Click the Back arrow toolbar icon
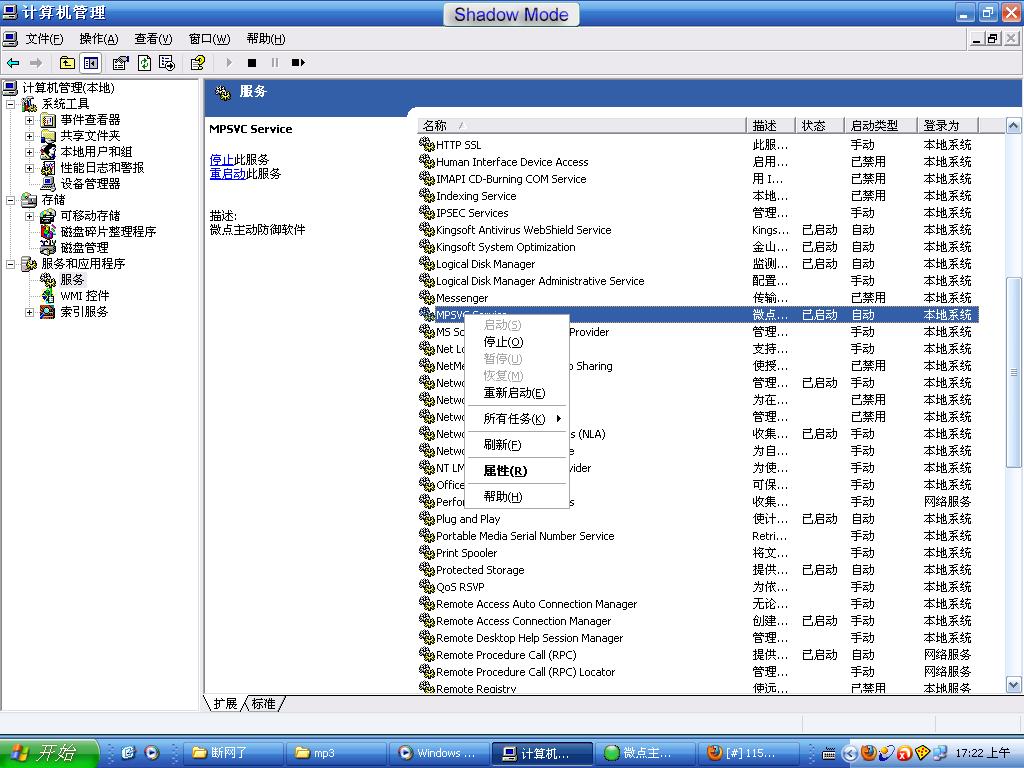Viewport: 1024px width, 768px height. click(13, 63)
